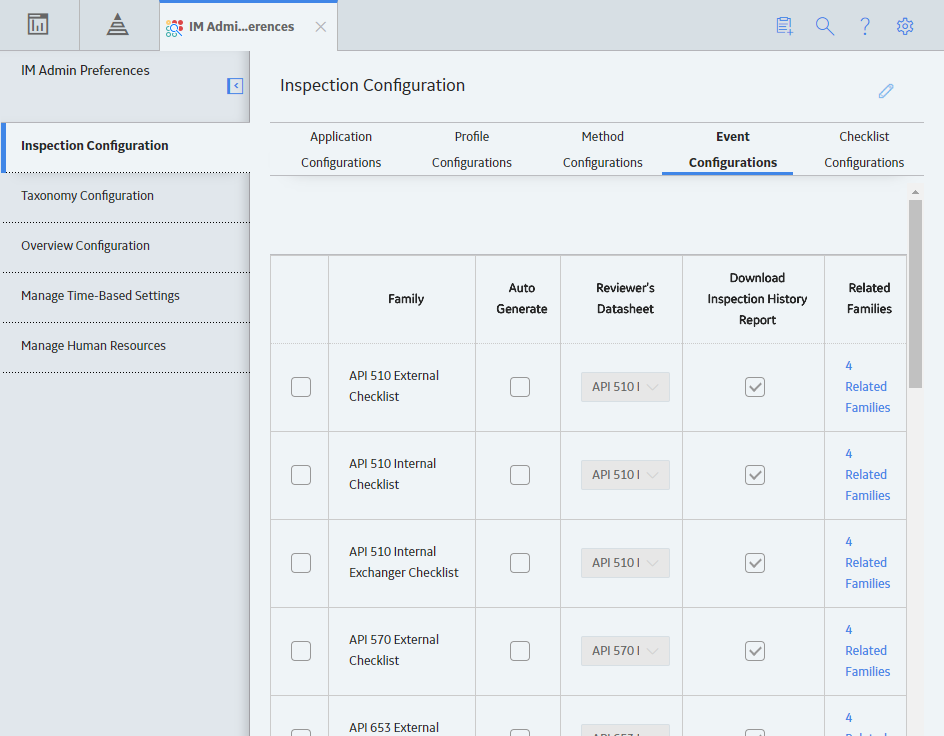The image size is (944, 736).
Task: Toggle Download History Report for API 510 External Checklist
Action: 755,387
